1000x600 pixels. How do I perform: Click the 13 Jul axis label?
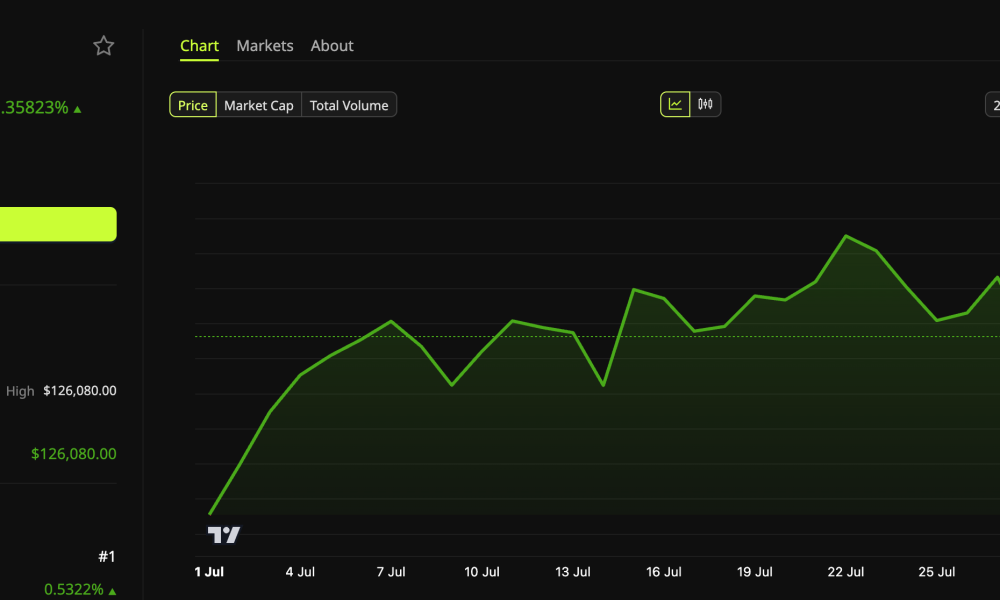click(573, 572)
